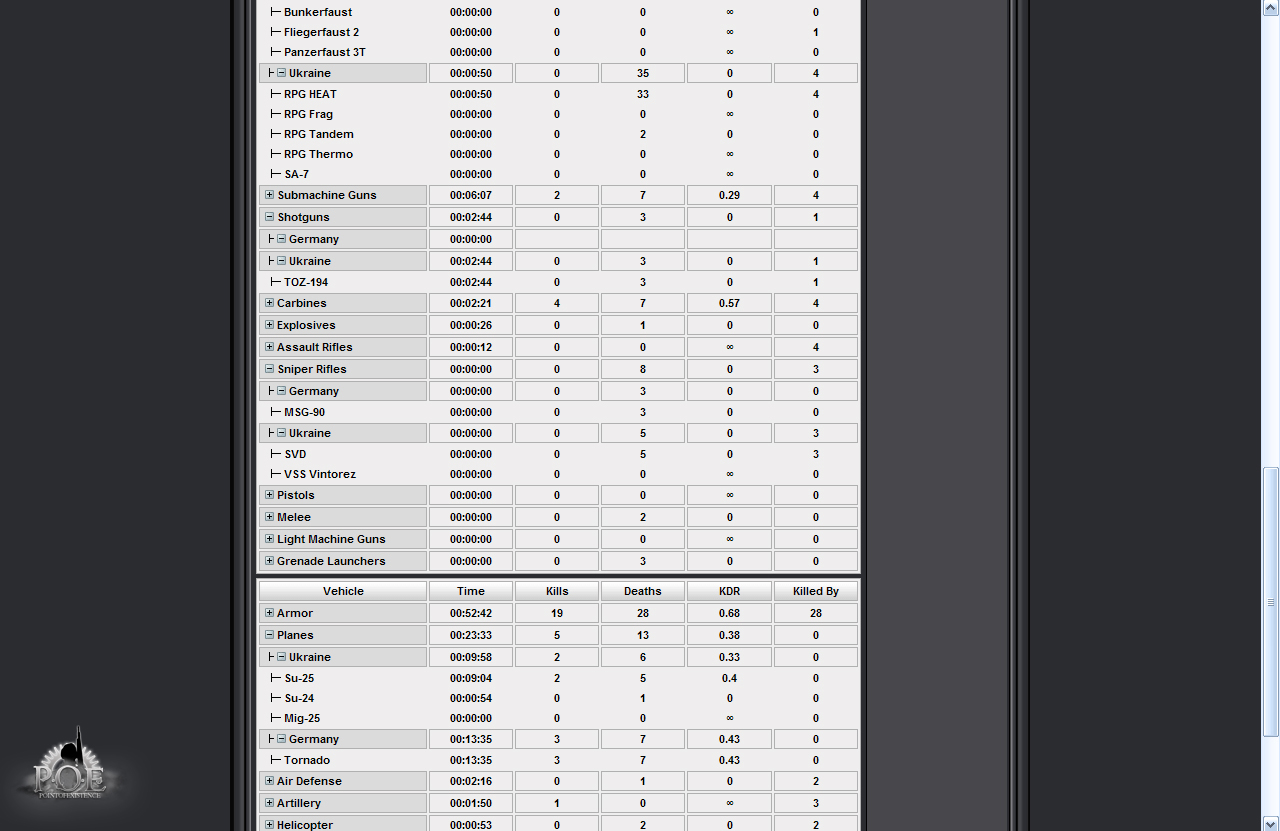Expand the Carbines weapon group
The height and width of the screenshot is (831, 1280).
tap(270, 303)
